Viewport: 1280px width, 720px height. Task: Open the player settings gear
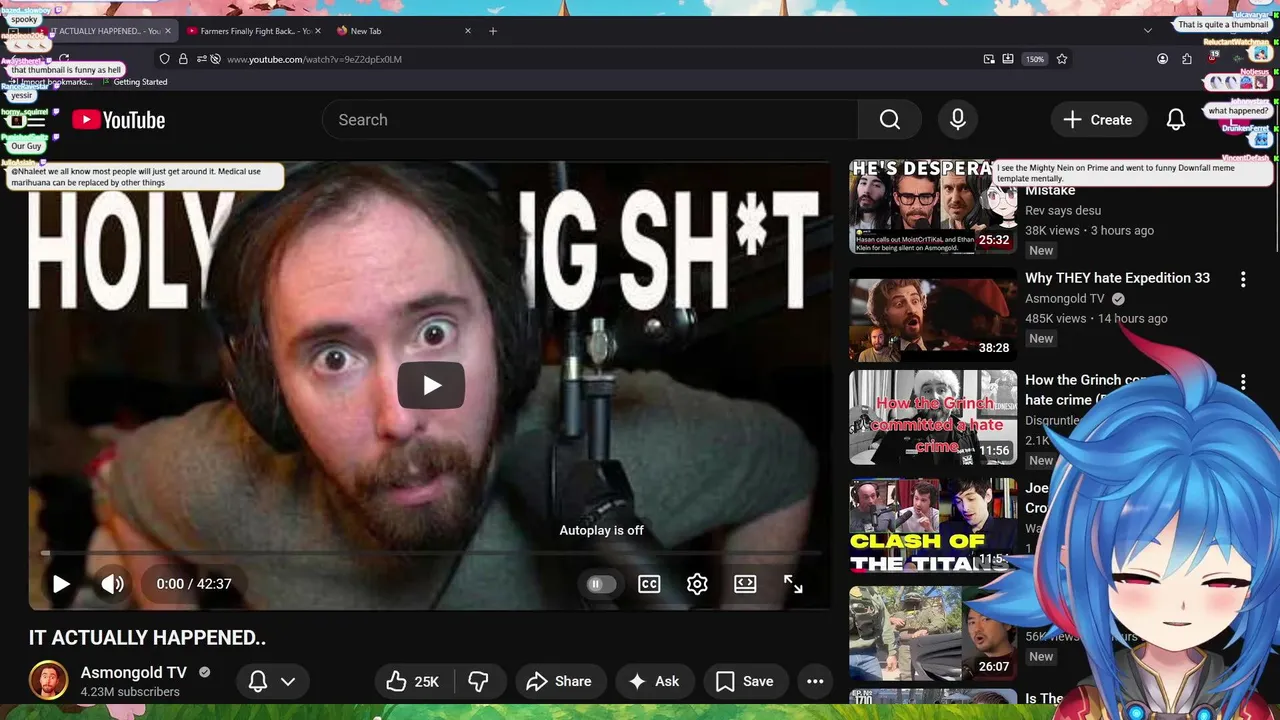click(x=697, y=584)
